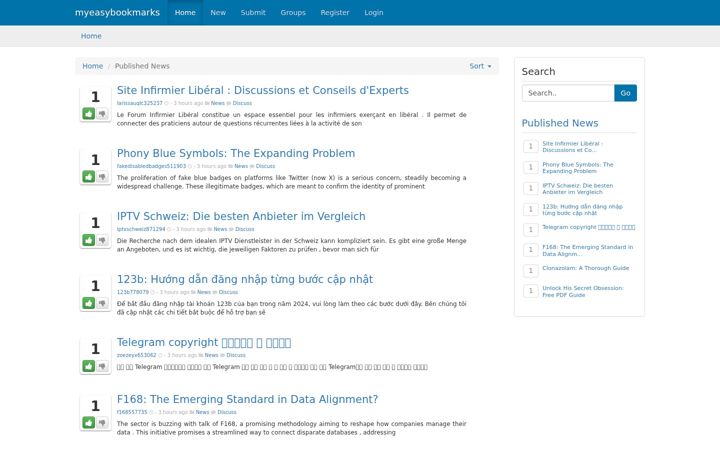Focus the Search input field
720x450 pixels.
pos(568,93)
